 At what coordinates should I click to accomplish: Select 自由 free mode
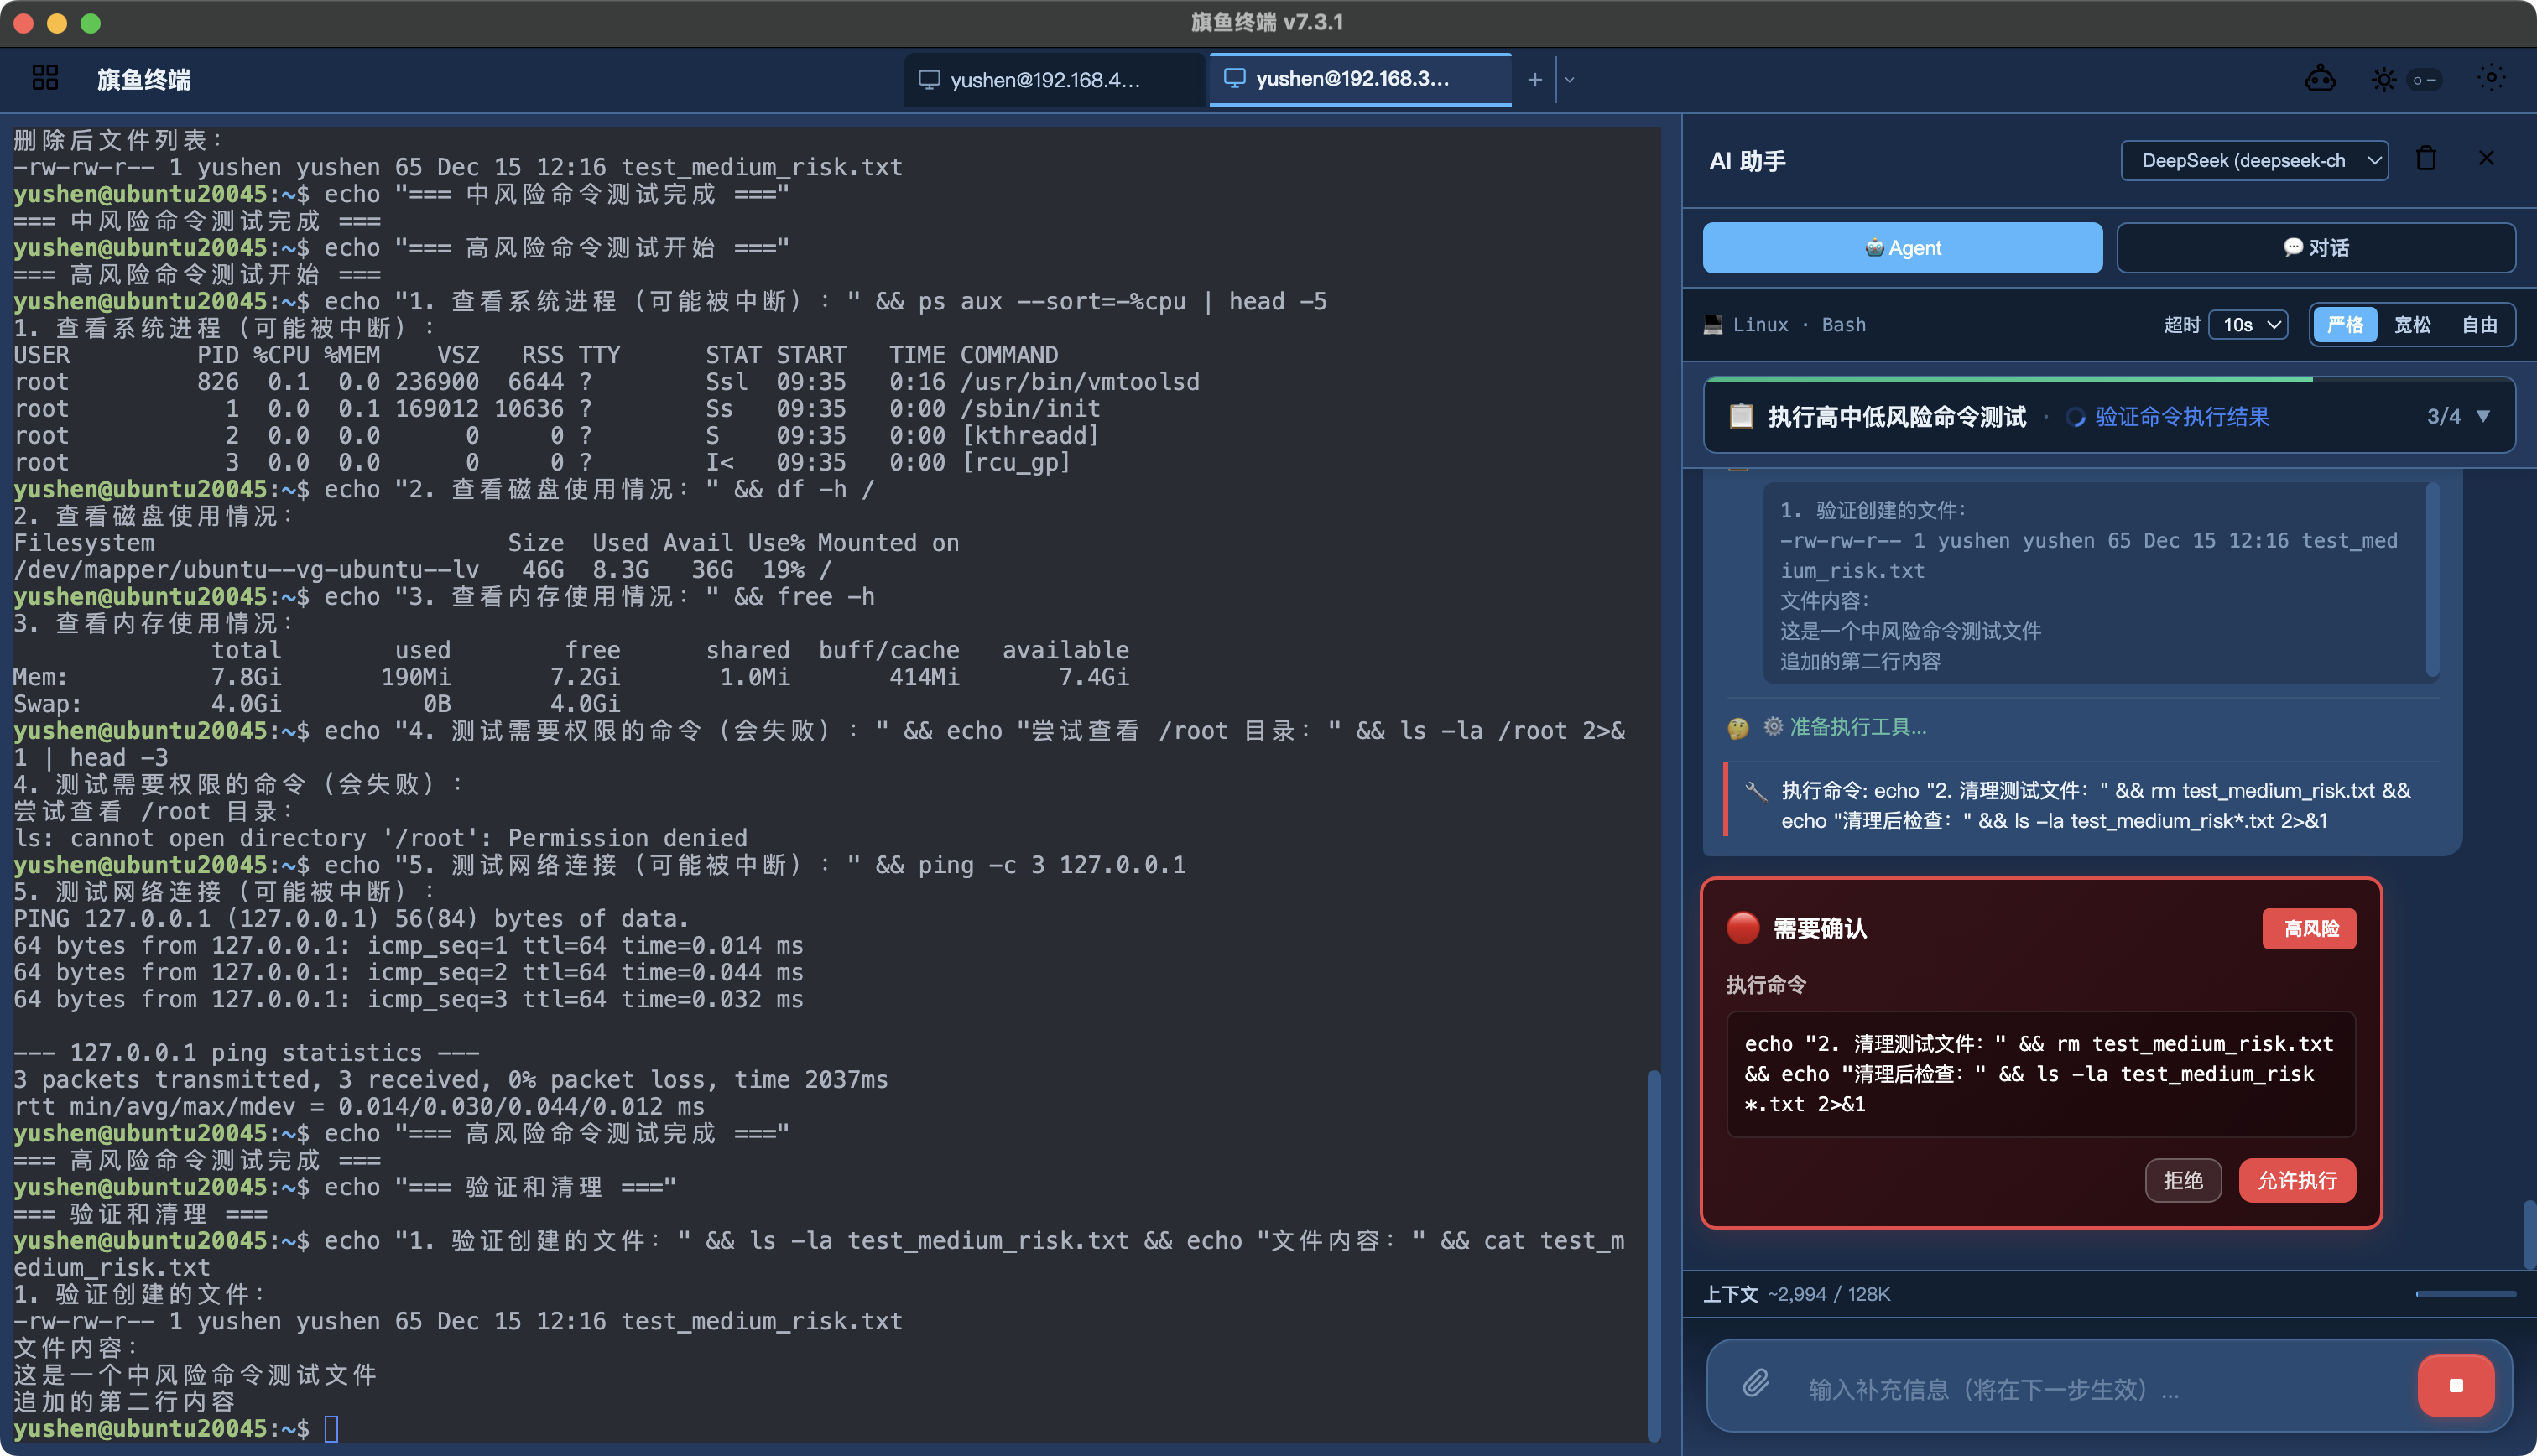2479,325
